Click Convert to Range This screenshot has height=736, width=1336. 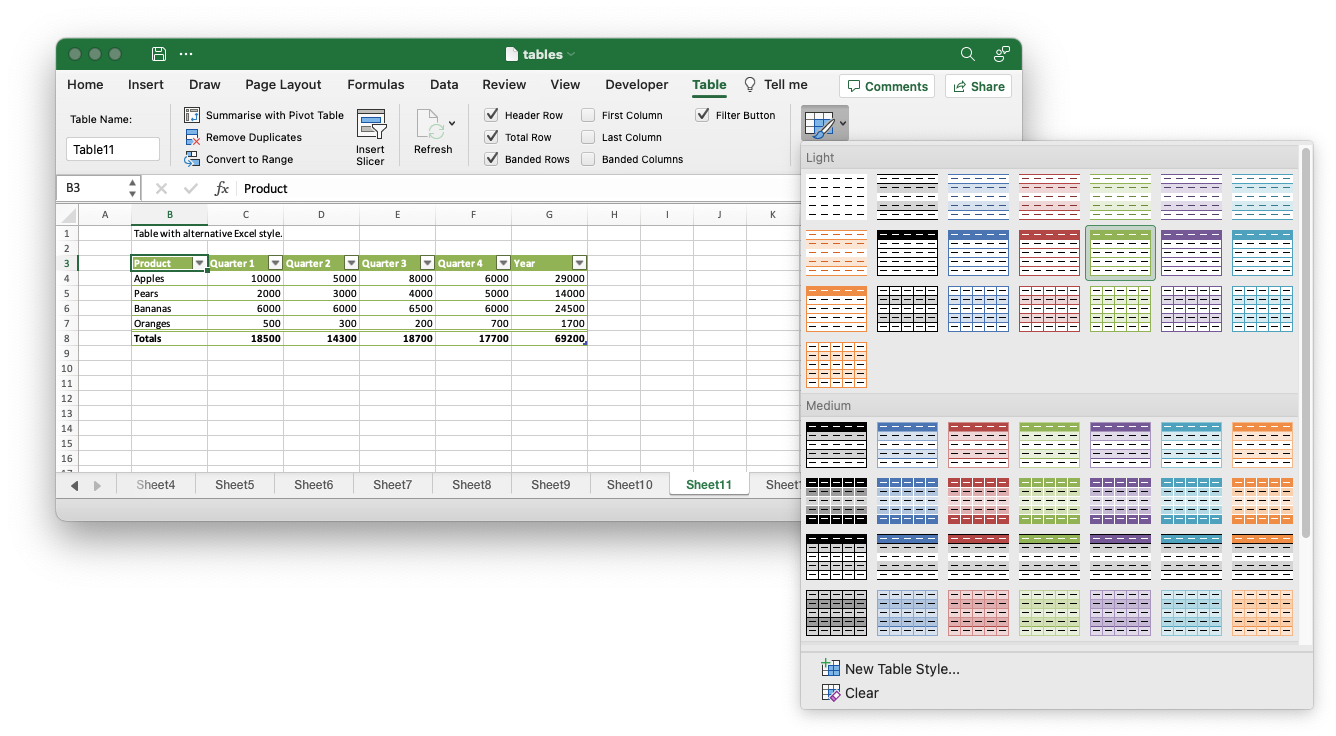pos(239,159)
